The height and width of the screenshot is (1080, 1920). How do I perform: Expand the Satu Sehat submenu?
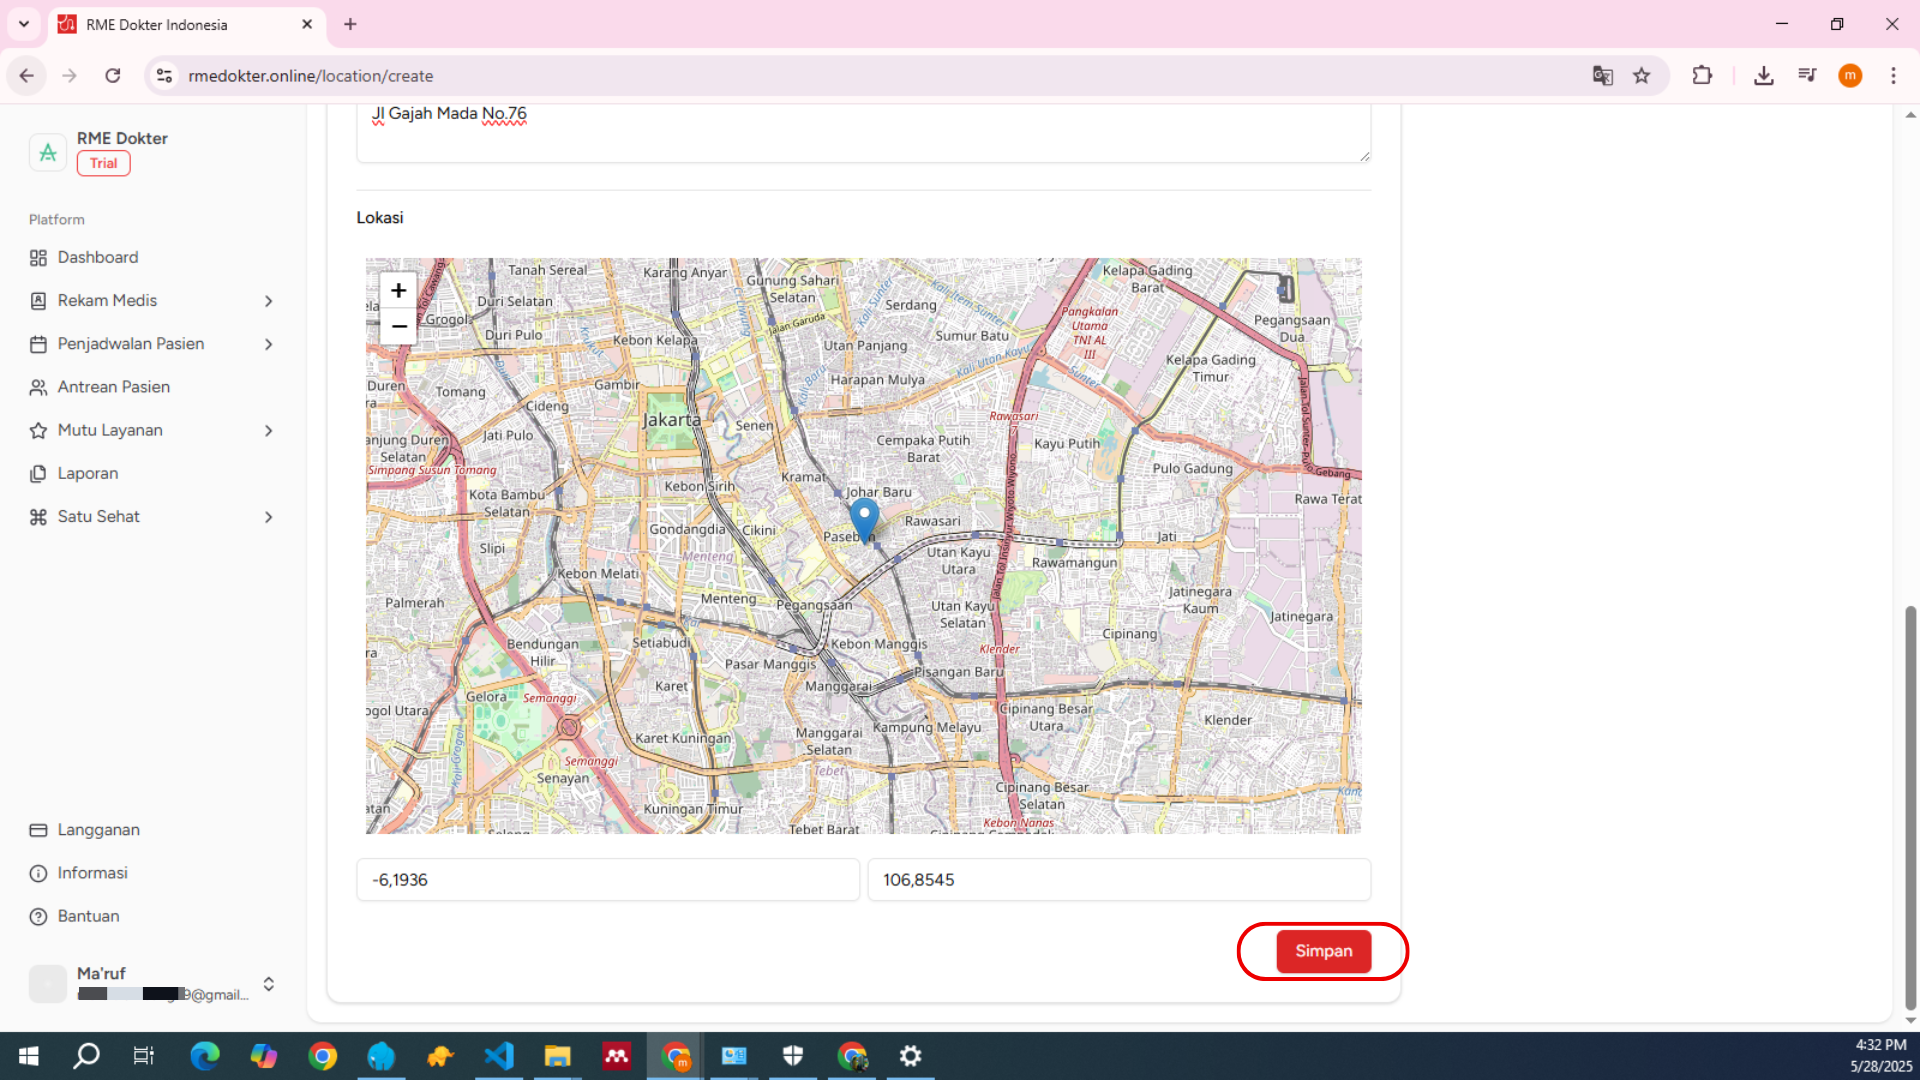pyautogui.click(x=268, y=517)
